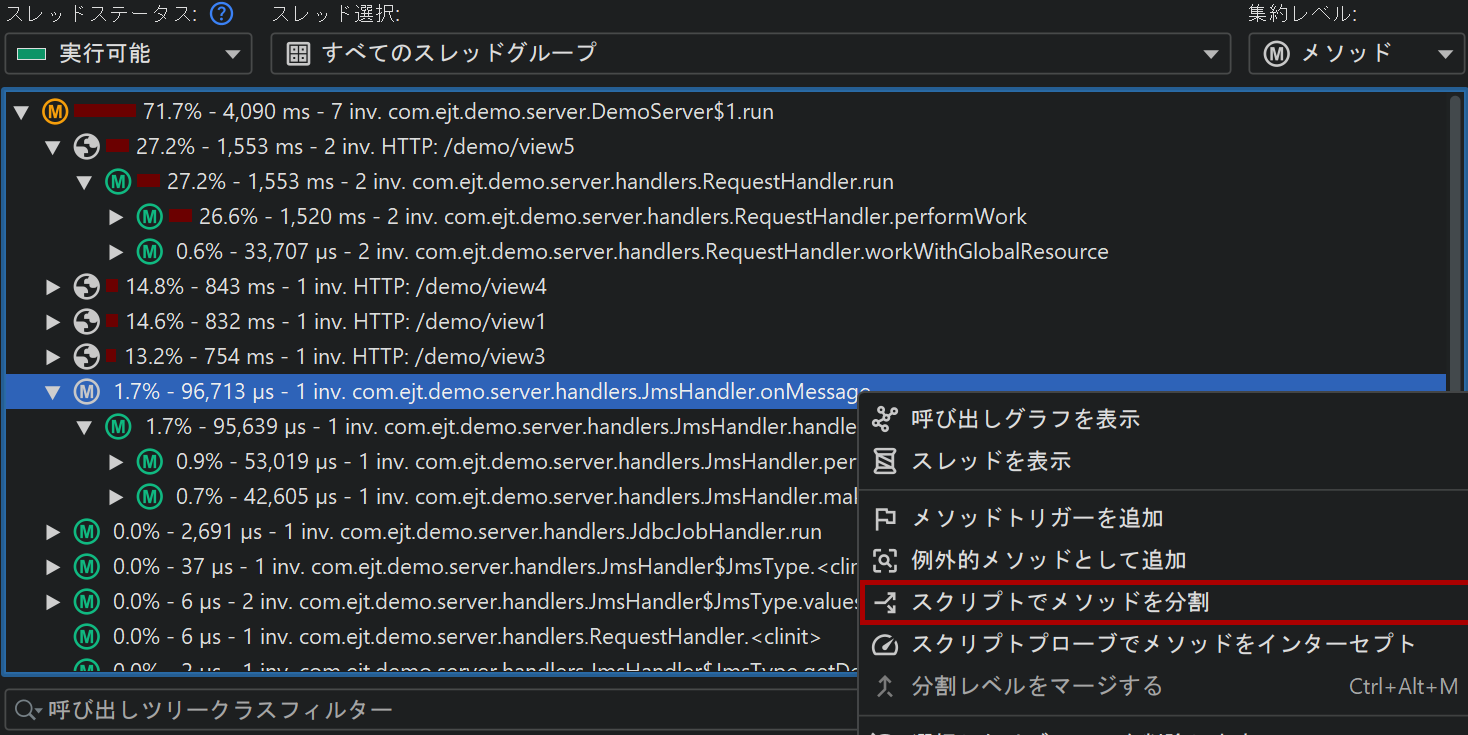
Task: Open the すべてのスレッドグループ thread selection dropdown
Action: point(749,54)
